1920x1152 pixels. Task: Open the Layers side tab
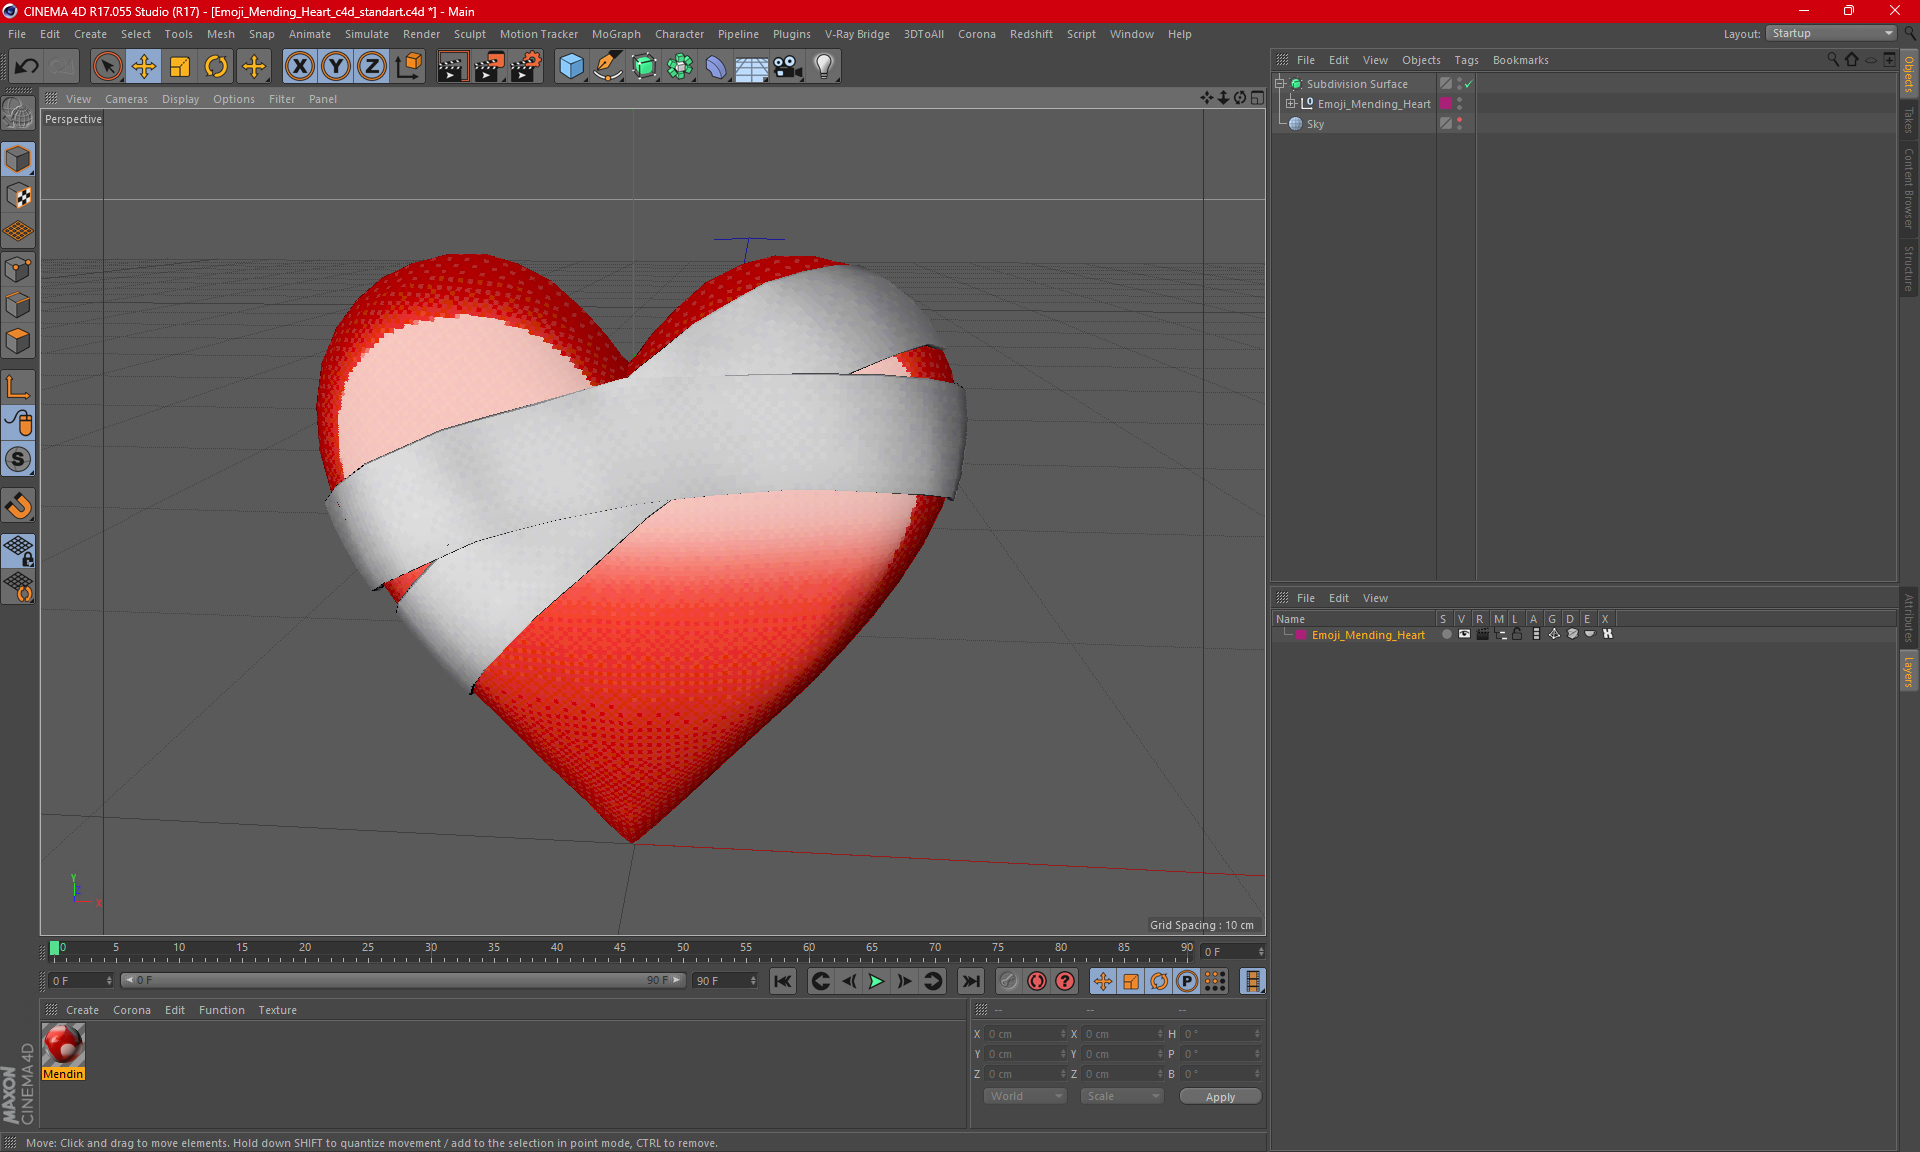[x=1909, y=671]
